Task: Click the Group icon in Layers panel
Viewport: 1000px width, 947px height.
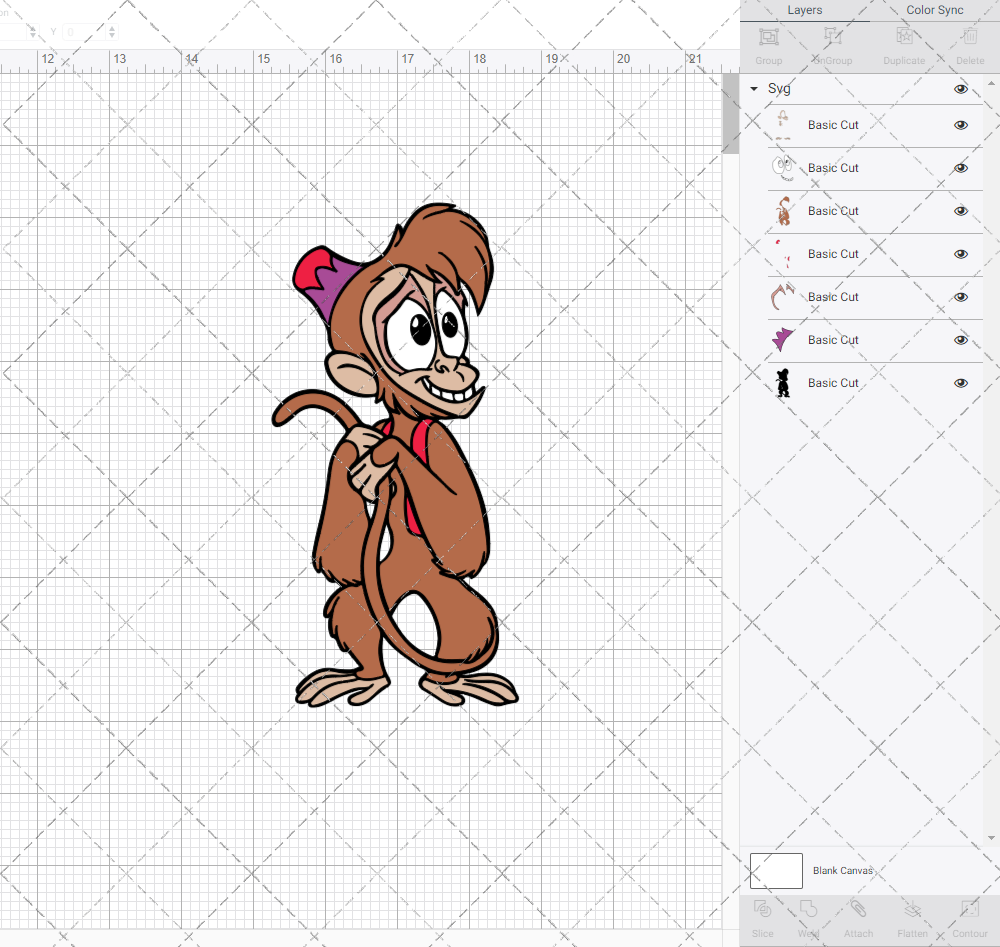Action: click(768, 37)
